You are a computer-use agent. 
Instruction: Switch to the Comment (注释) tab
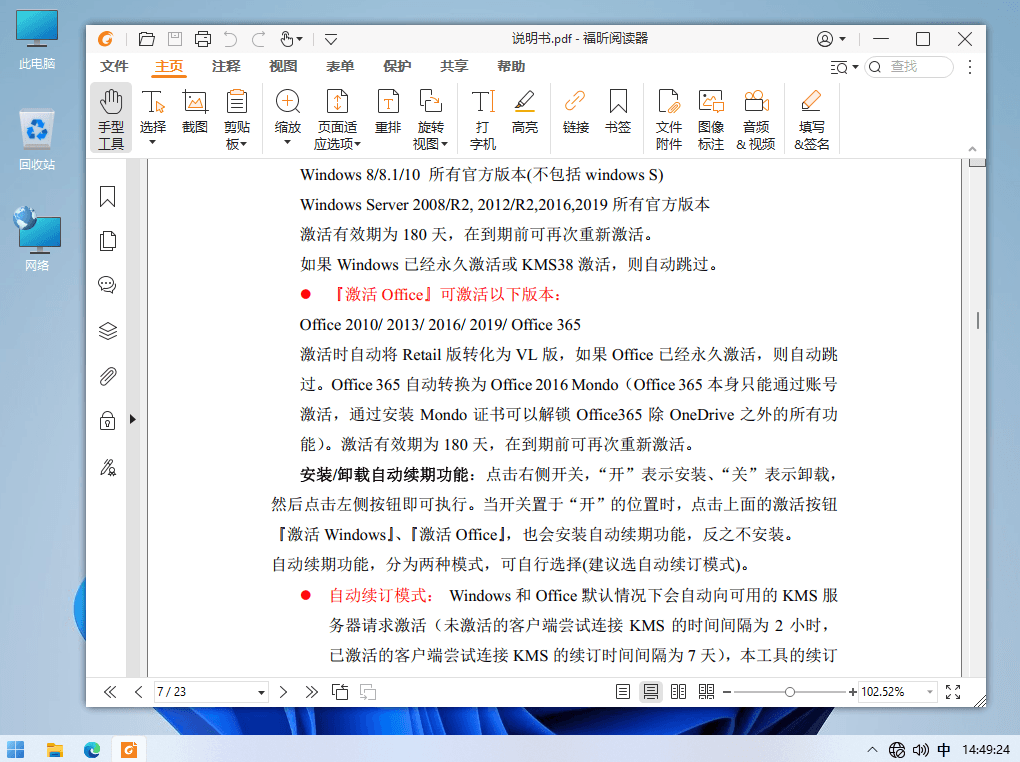pyautogui.click(x=226, y=66)
